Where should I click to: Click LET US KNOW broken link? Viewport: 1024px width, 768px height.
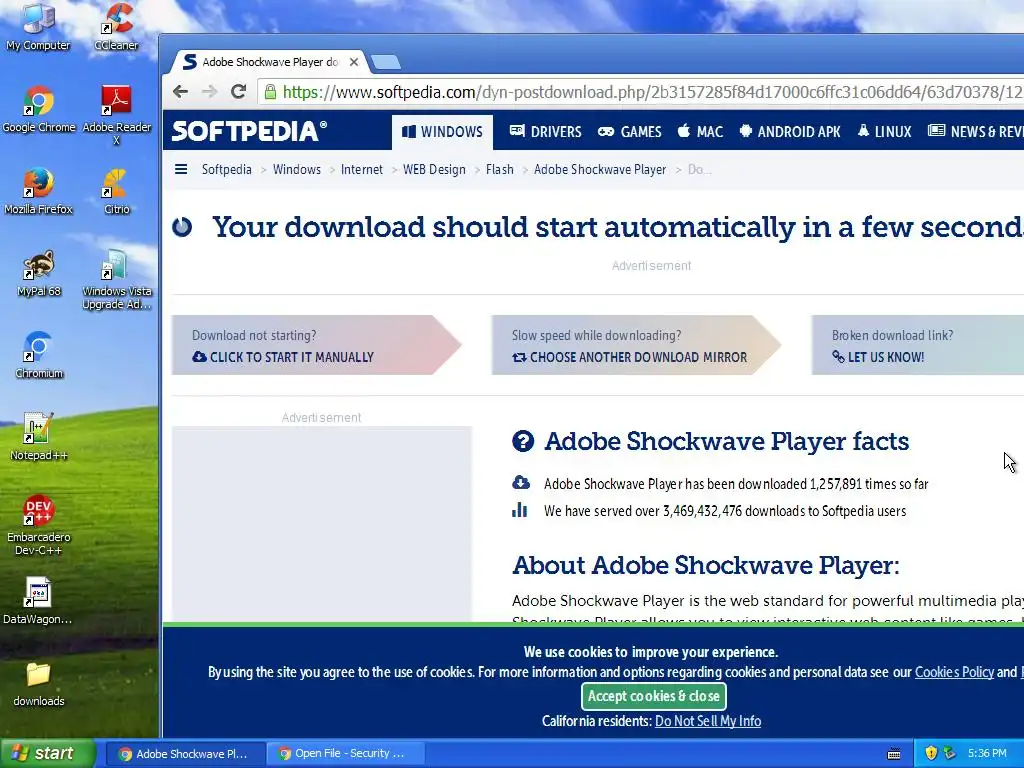pyautogui.click(x=878, y=357)
